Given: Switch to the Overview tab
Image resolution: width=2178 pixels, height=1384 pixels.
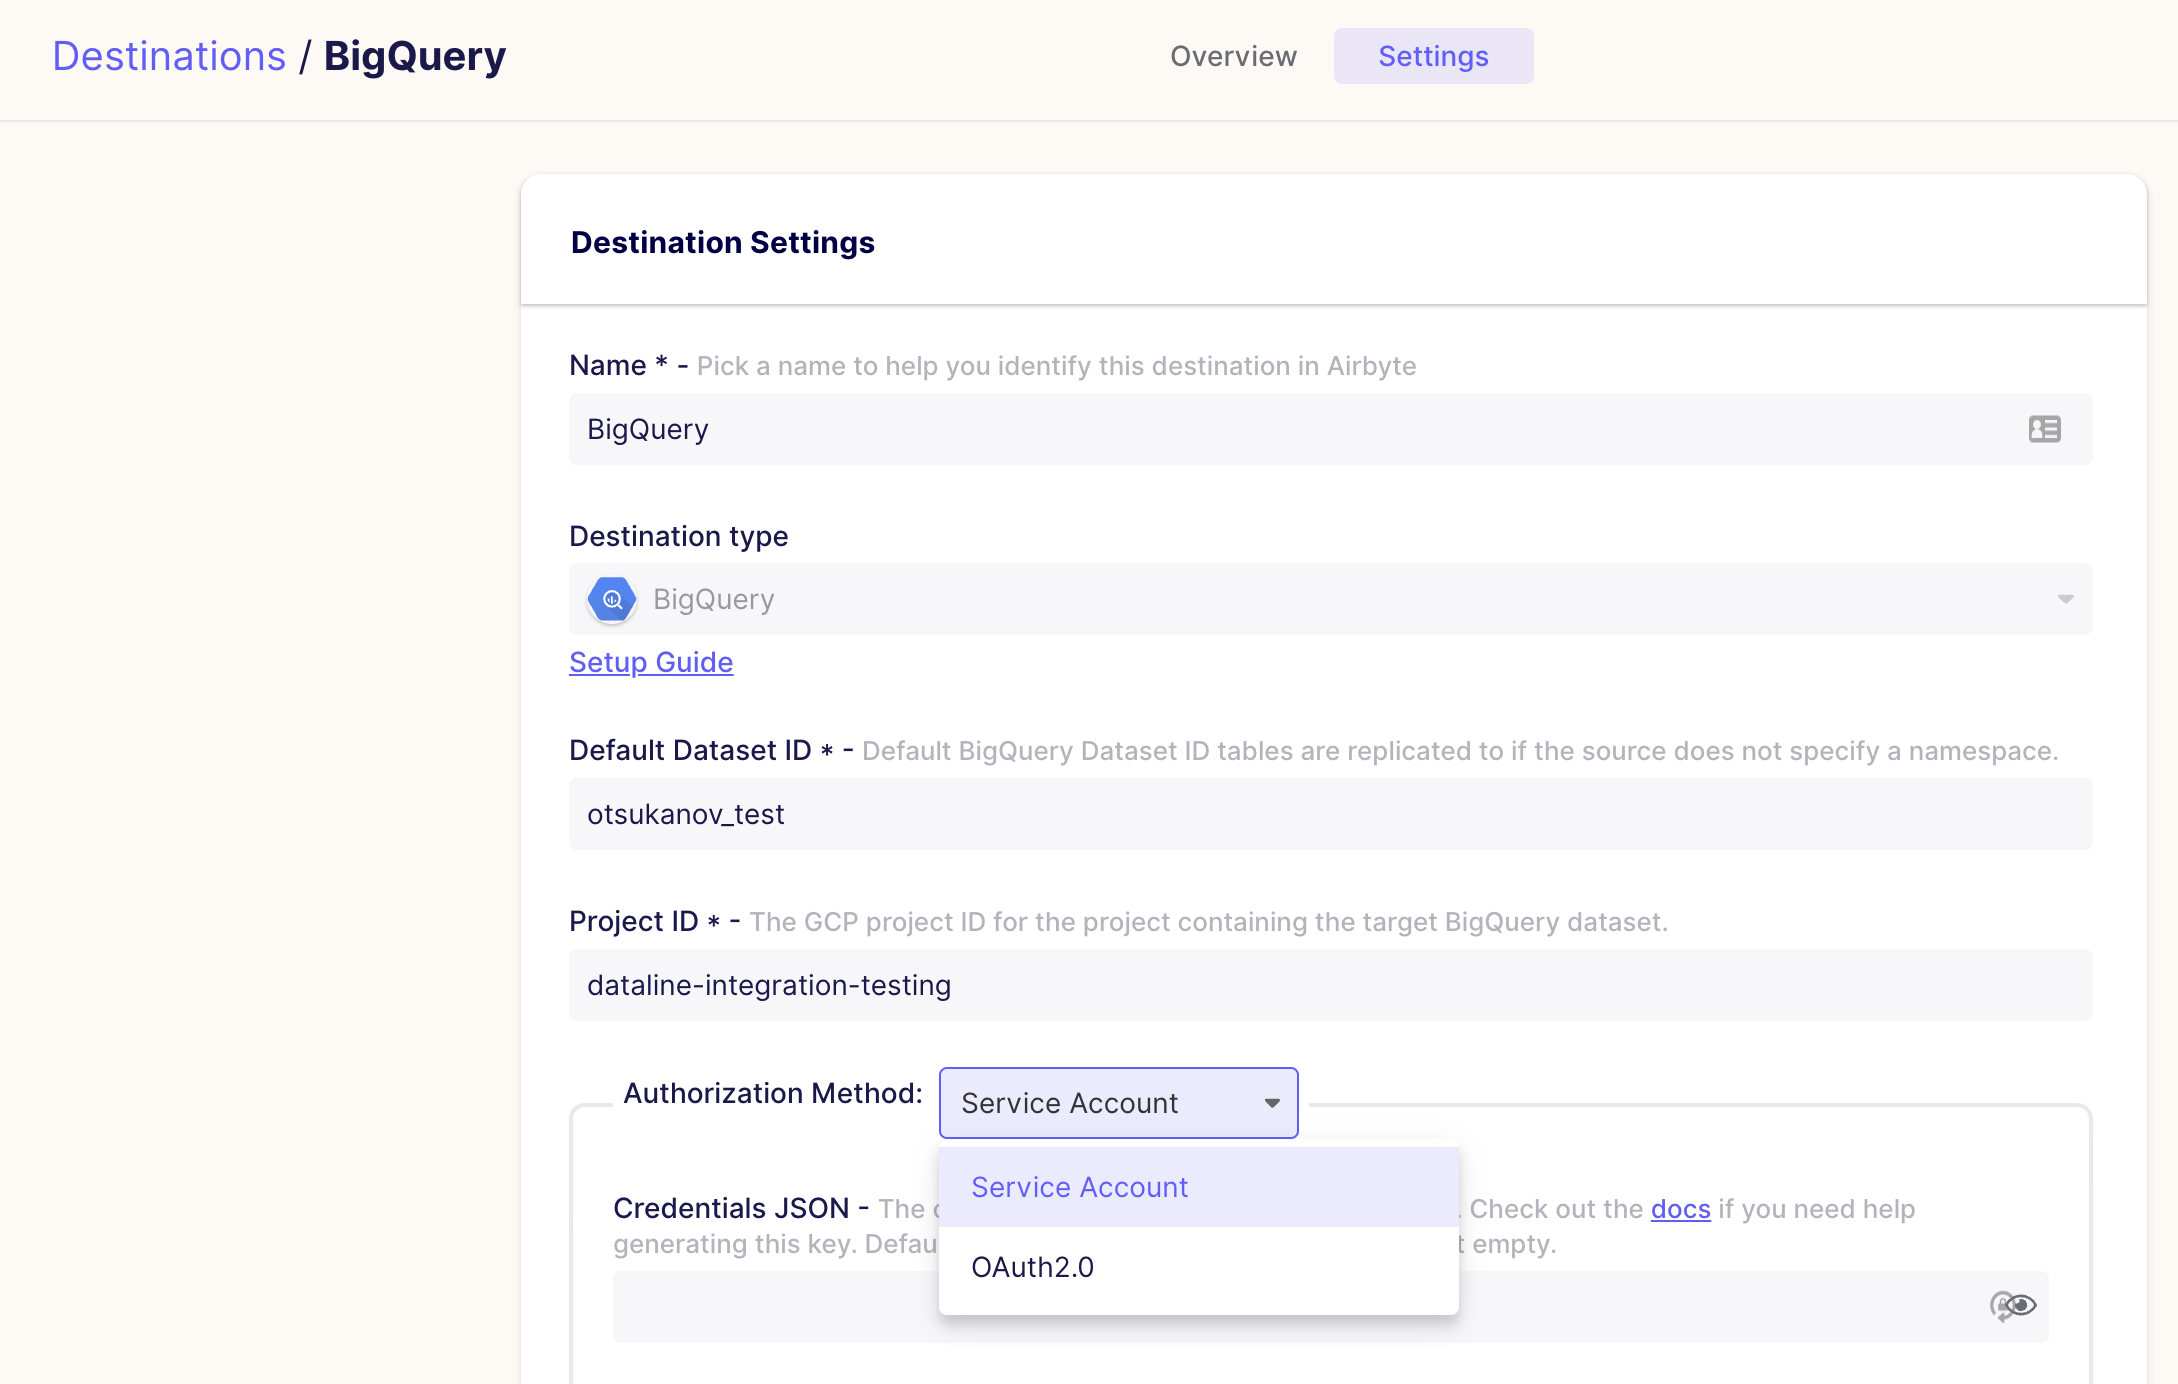Looking at the screenshot, I should 1233,56.
